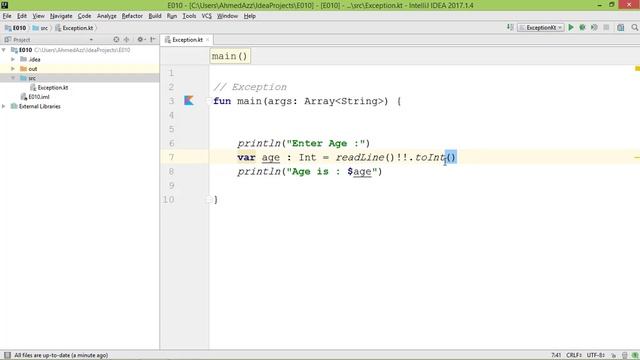Open the Edit menu
This screenshot has width=640, height=360.
coord(22,16)
